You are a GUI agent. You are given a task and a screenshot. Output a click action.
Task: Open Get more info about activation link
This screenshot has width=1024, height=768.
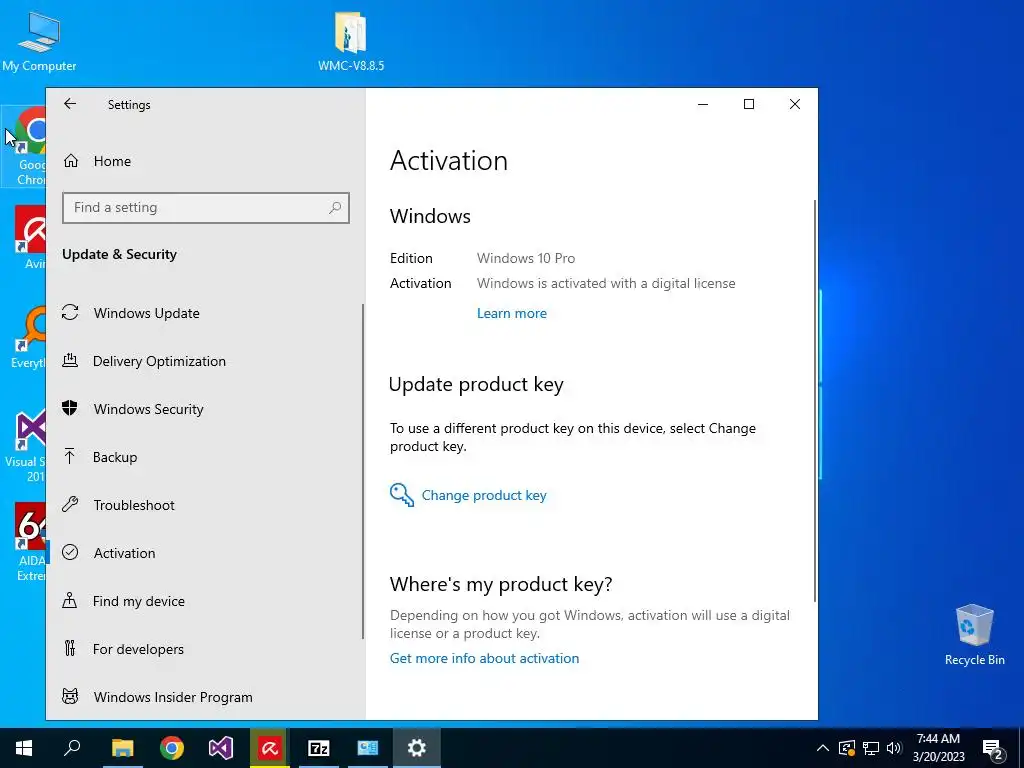click(484, 658)
